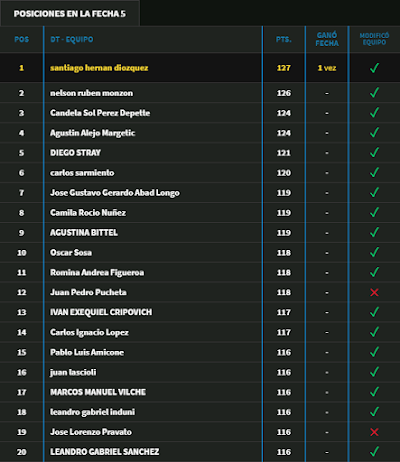This screenshot has height=462, width=400.
Task: Select MARCOS MANUEL VILCHE name
Action: (98, 392)
